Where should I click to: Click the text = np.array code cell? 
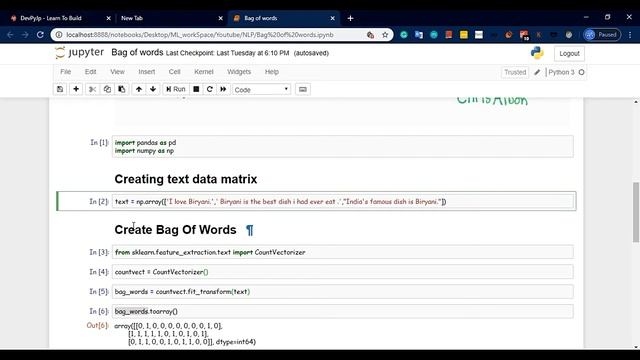point(343,201)
